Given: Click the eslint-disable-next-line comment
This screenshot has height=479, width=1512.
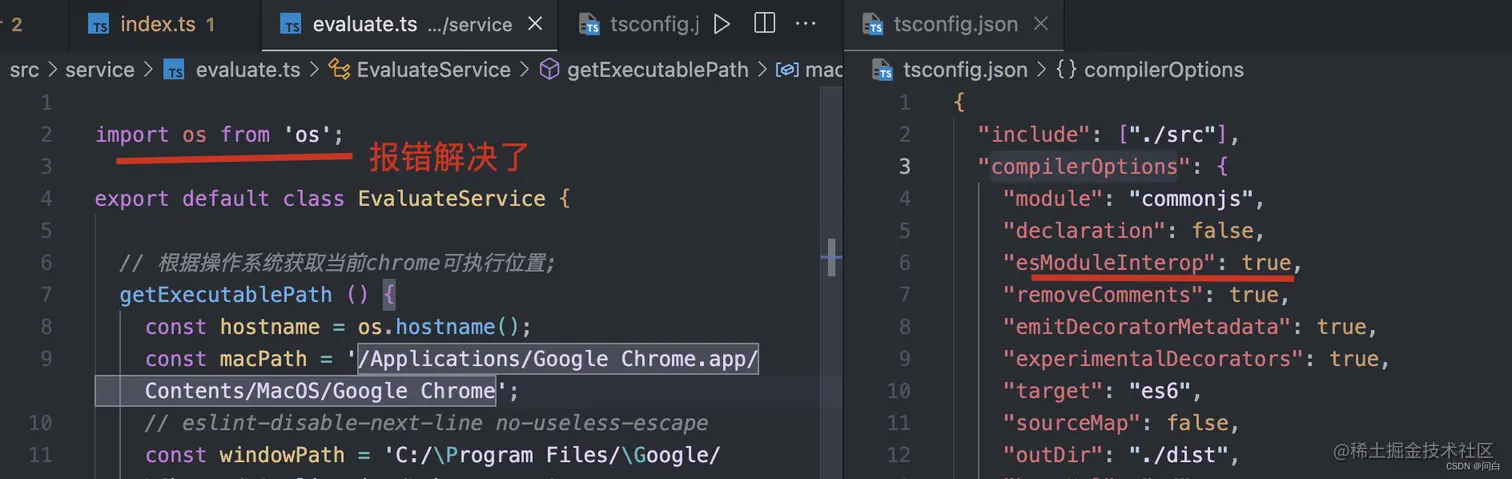Looking at the screenshot, I should [427, 422].
